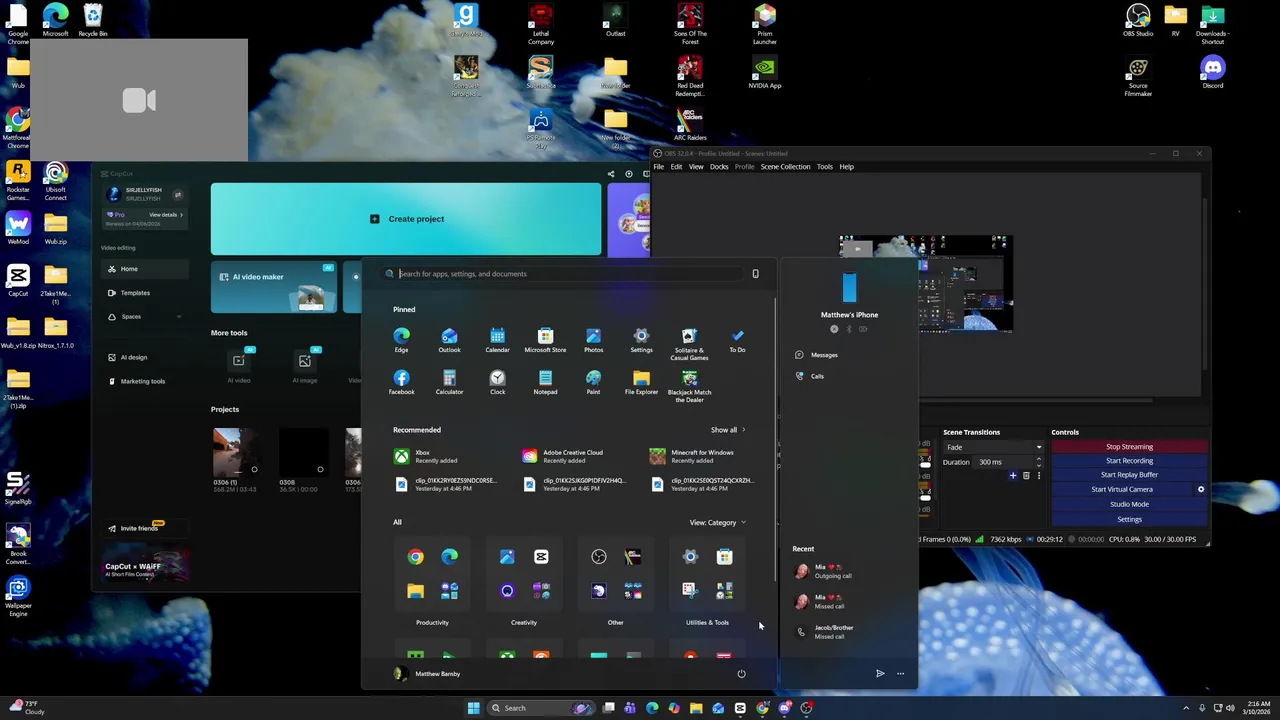Open Outlook pinned app in Start menu
The width and height of the screenshot is (1280, 720).
click(x=449, y=340)
